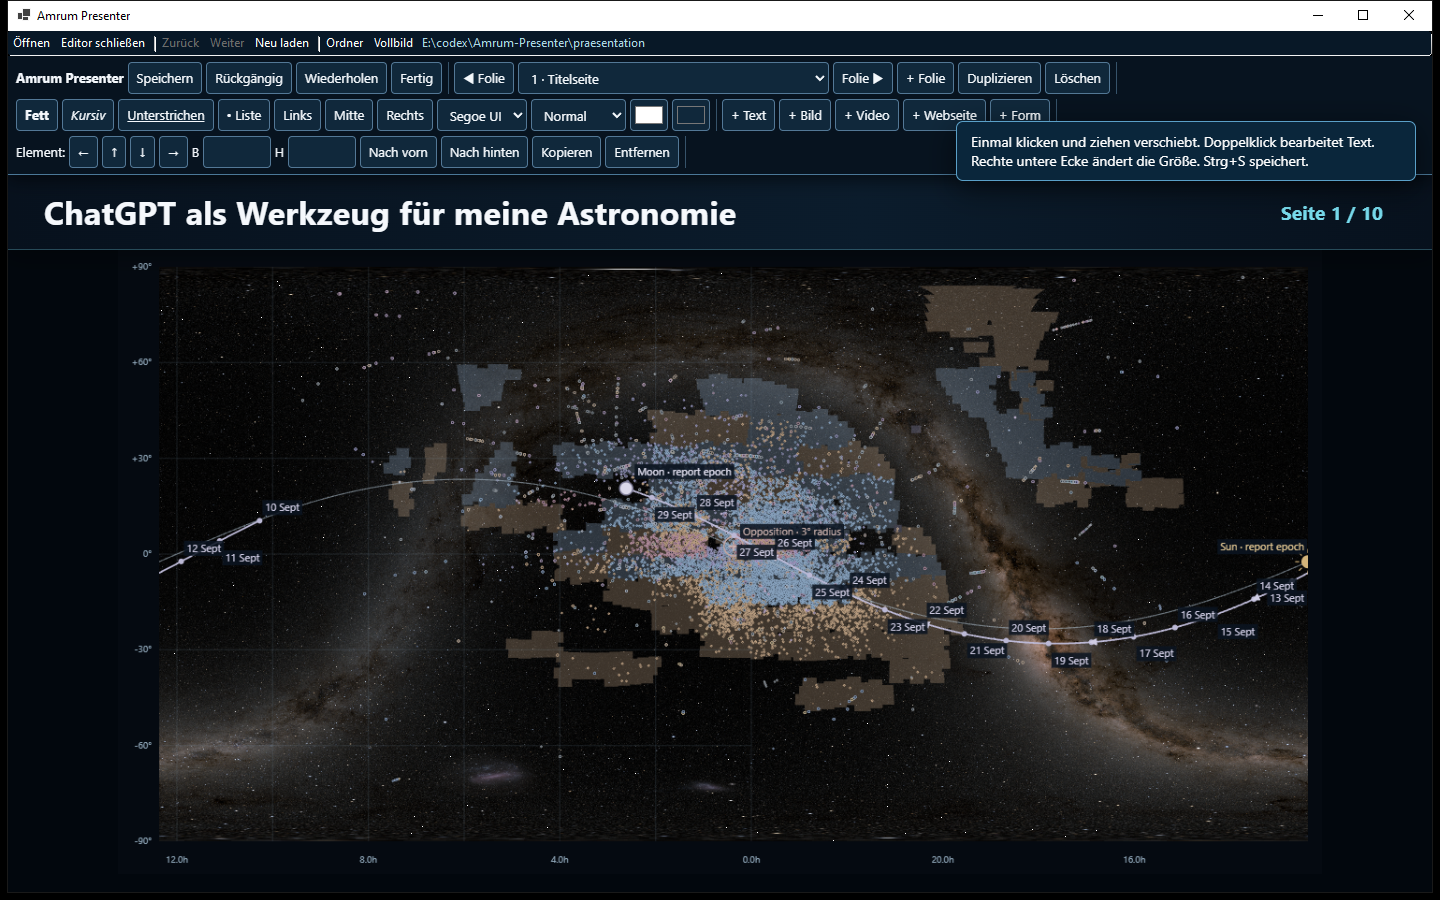Go to previous slide with ◀ Folie
The height and width of the screenshot is (900, 1440).
(484, 79)
